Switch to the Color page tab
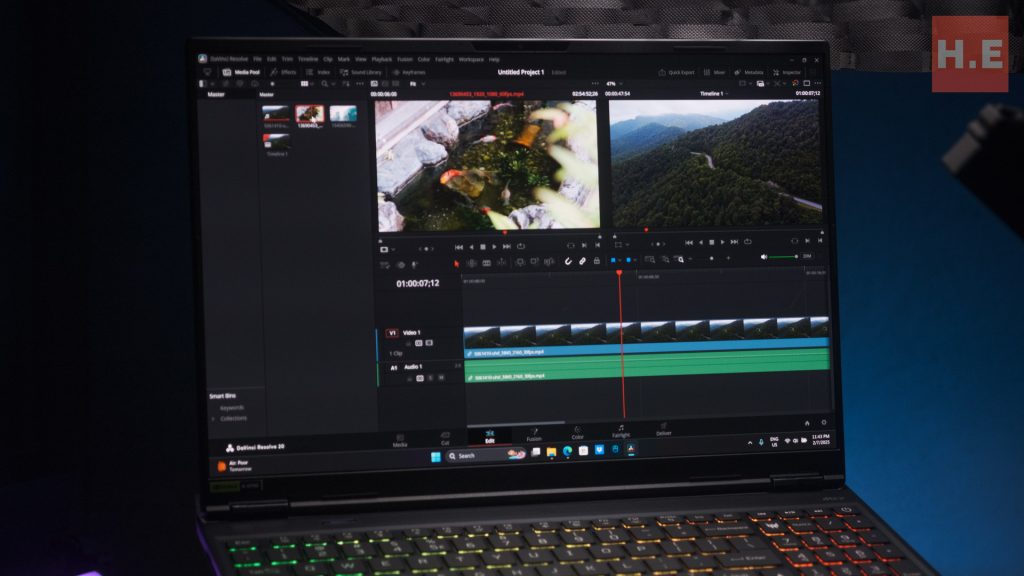Viewport: 1024px width, 576px height. [577, 434]
